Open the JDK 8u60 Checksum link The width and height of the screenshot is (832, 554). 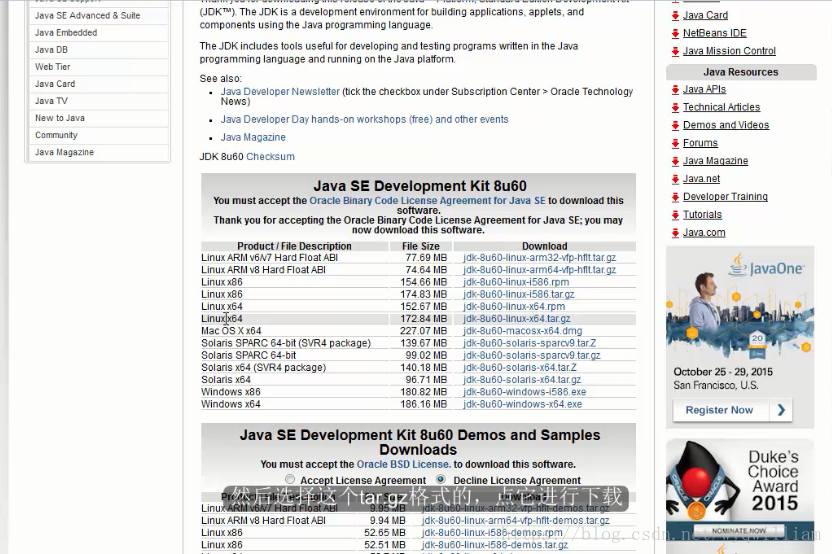270,157
